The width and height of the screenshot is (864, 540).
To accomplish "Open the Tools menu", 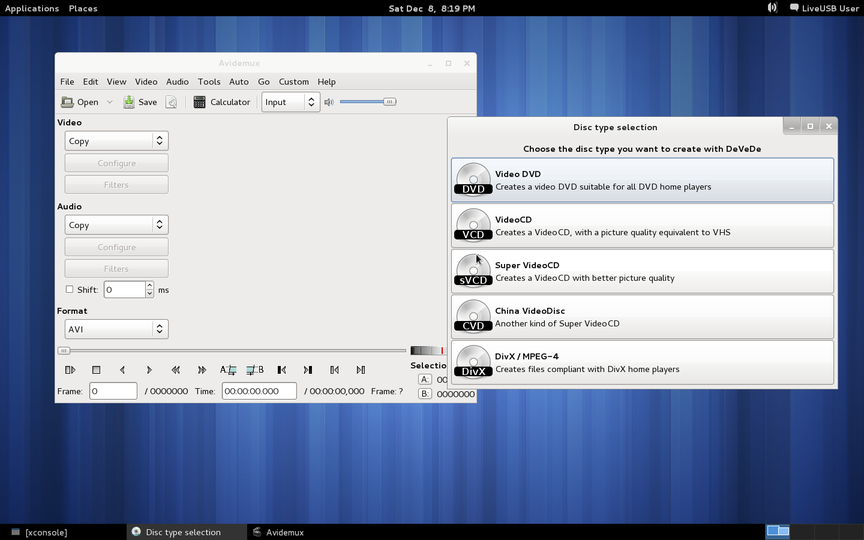I will pyautogui.click(x=208, y=82).
